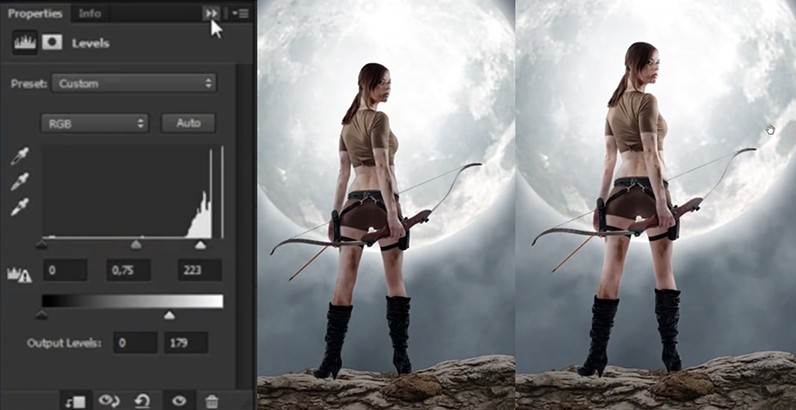Clip adjustment to layer below icon
796x410 pixels.
click(x=76, y=402)
